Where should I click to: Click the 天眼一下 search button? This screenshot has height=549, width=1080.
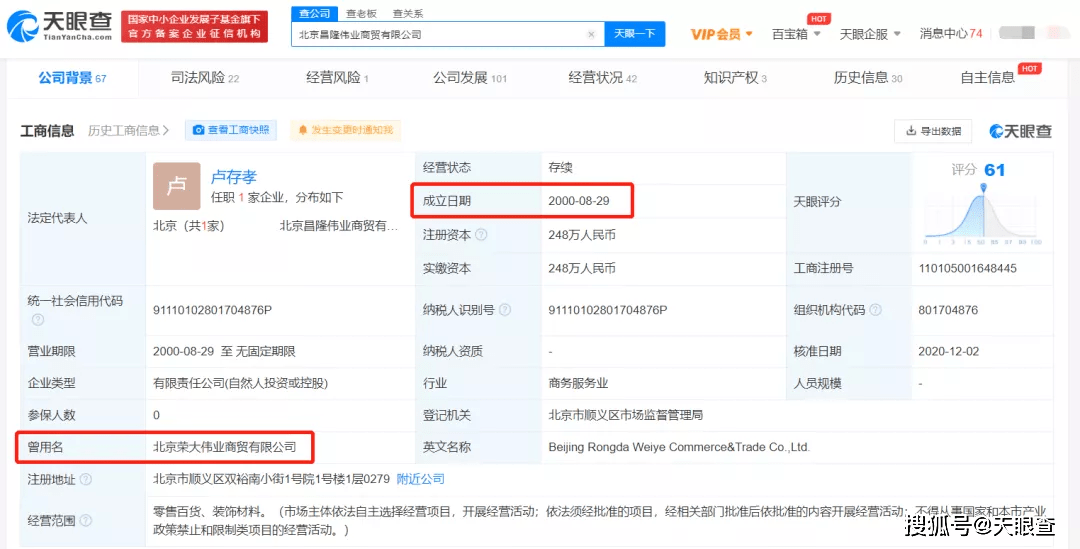pyautogui.click(x=634, y=34)
